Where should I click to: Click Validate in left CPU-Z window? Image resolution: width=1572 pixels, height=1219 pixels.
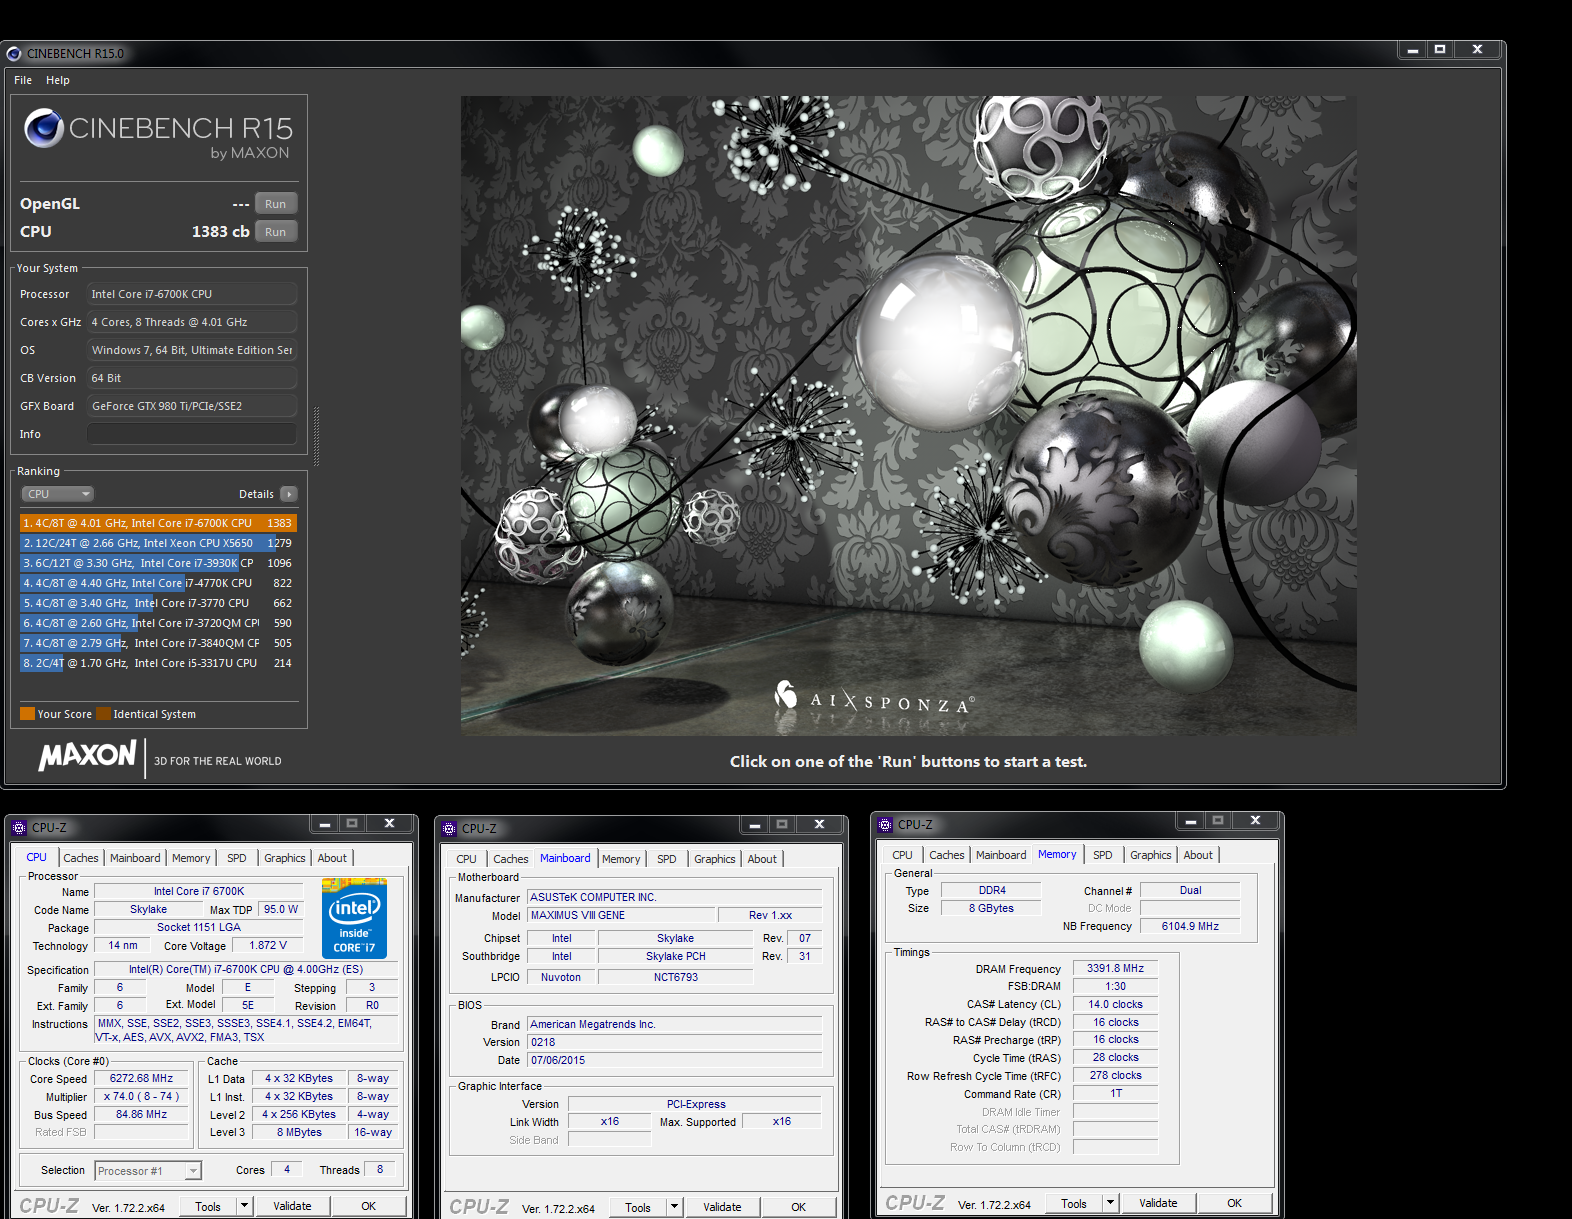[x=292, y=1207]
